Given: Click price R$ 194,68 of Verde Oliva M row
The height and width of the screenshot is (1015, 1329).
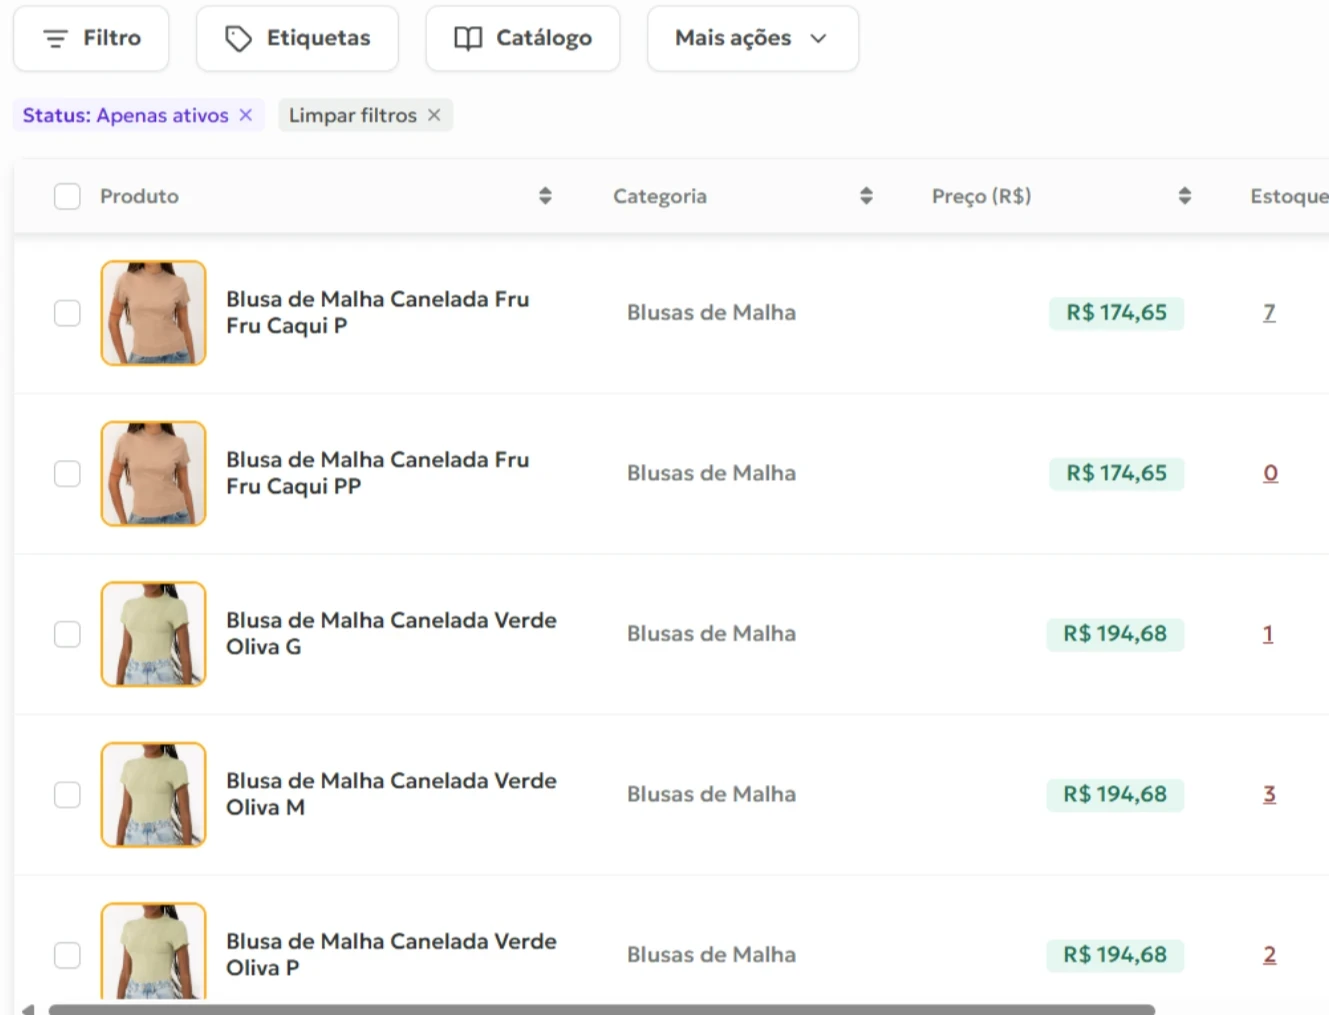Looking at the screenshot, I should point(1115,794).
